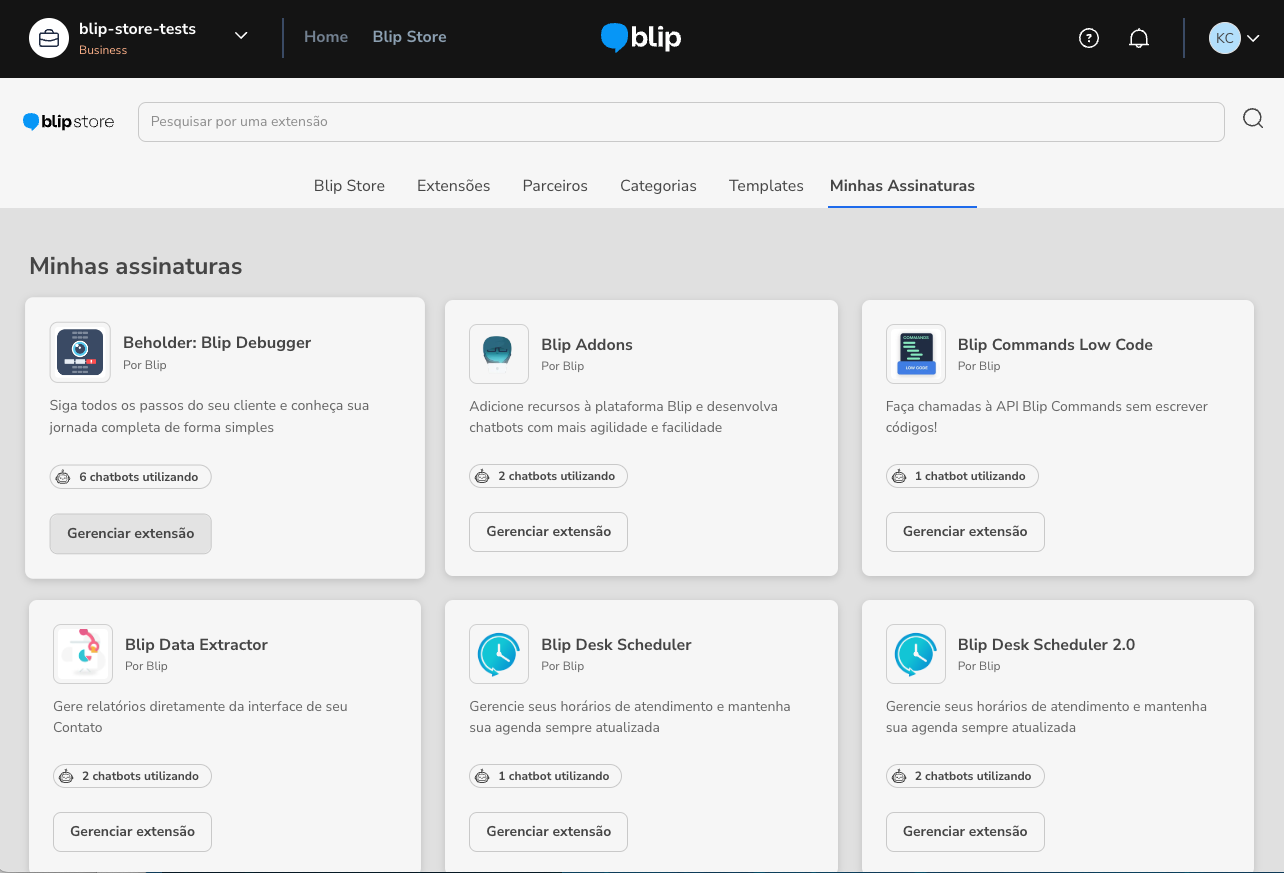The width and height of the screenshot is (1284, 873).
Task: Click the 'Gere relatórios diretamente' description
Action: click(200, 717)
